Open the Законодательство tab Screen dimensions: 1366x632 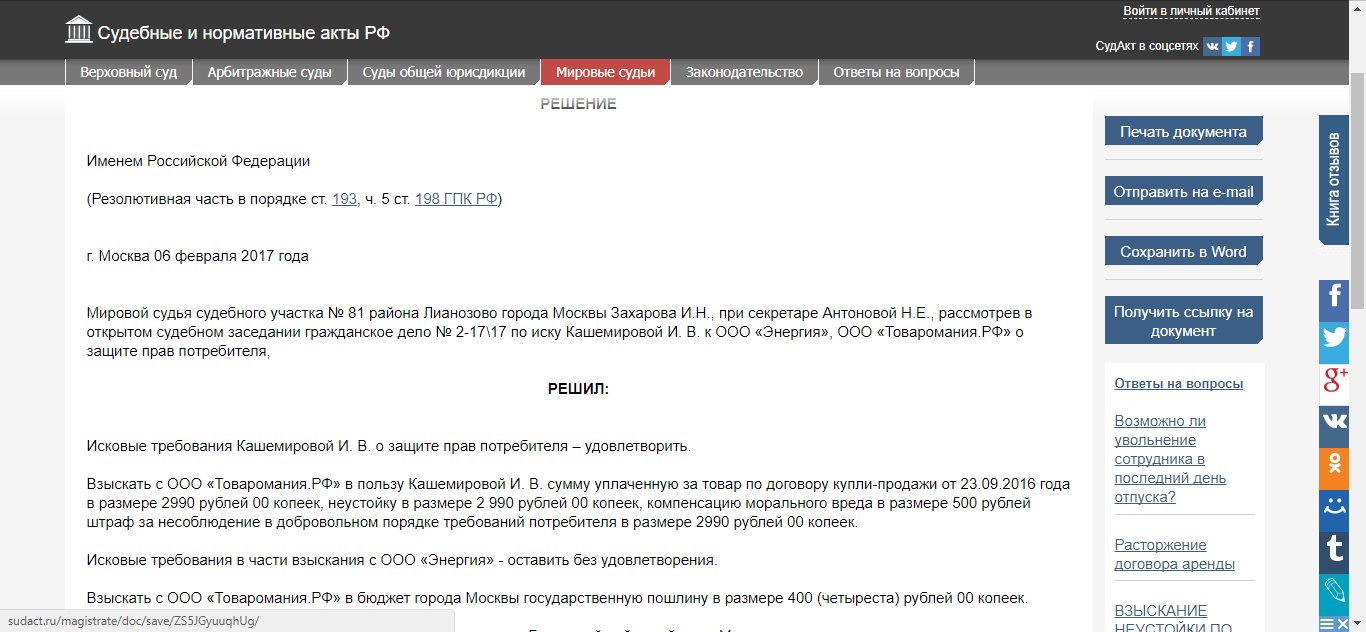tap(744, 72)
